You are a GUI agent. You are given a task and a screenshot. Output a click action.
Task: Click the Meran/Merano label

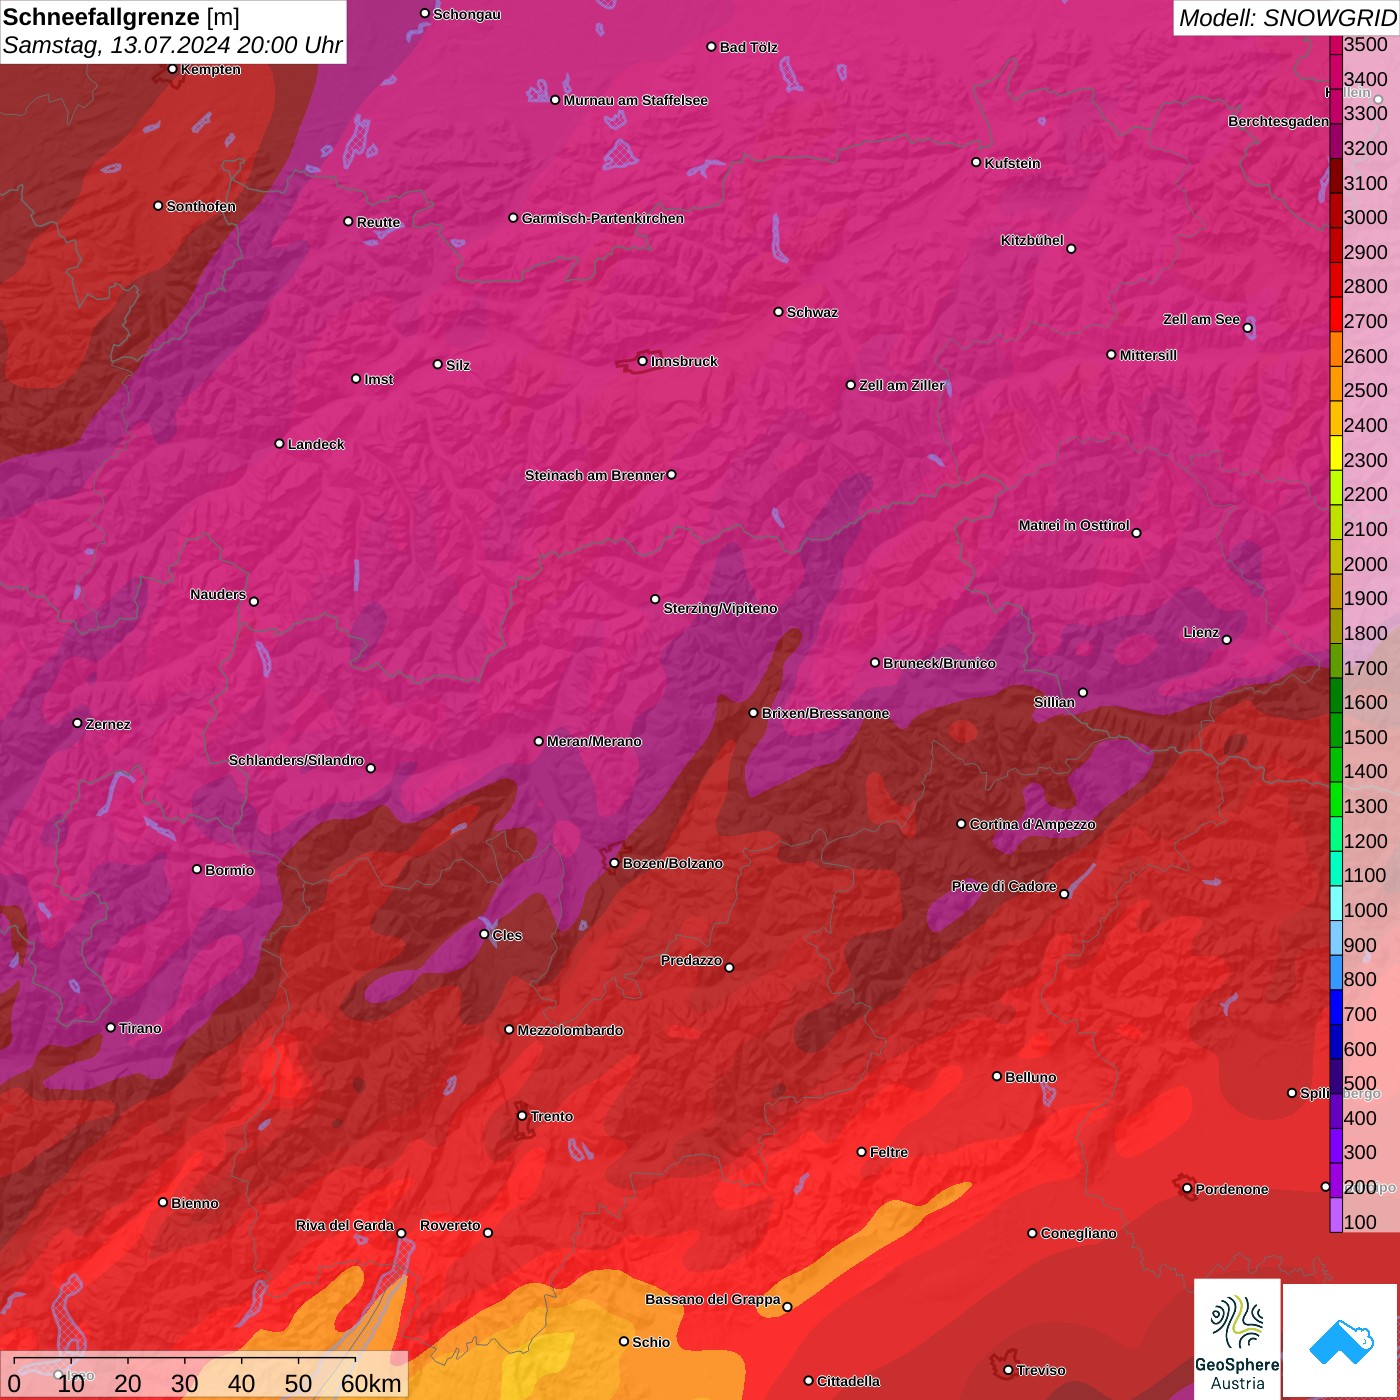coord(594,741)
